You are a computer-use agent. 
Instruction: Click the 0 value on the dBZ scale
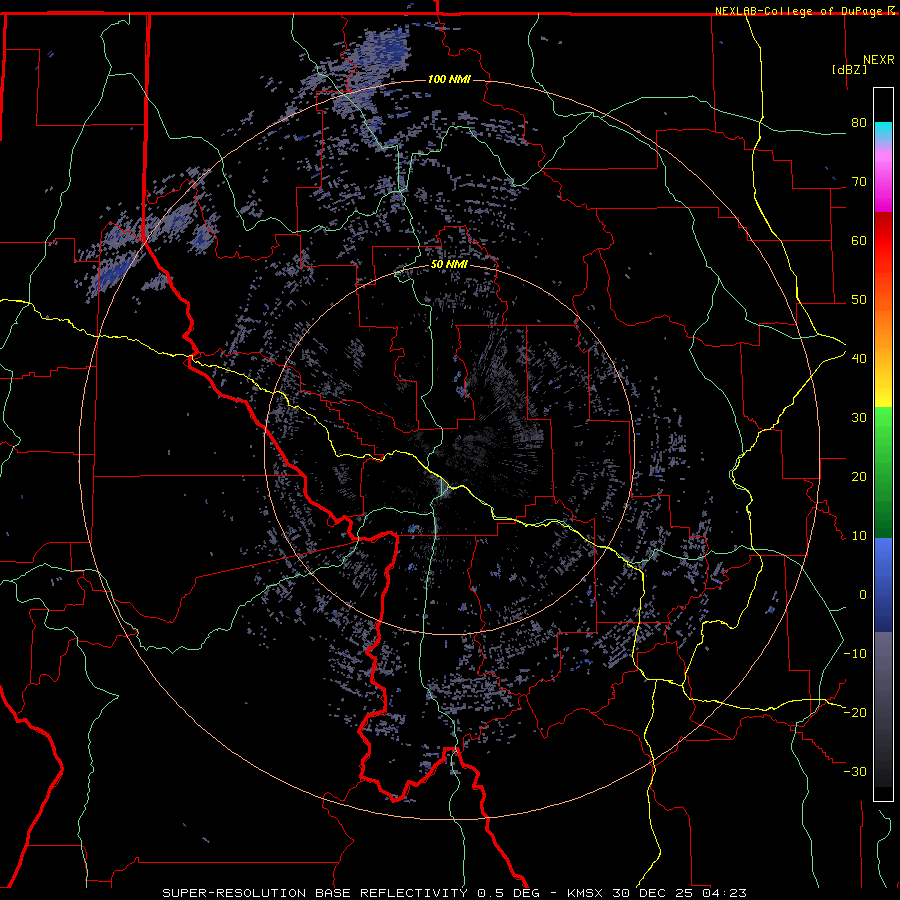point(863,595)
